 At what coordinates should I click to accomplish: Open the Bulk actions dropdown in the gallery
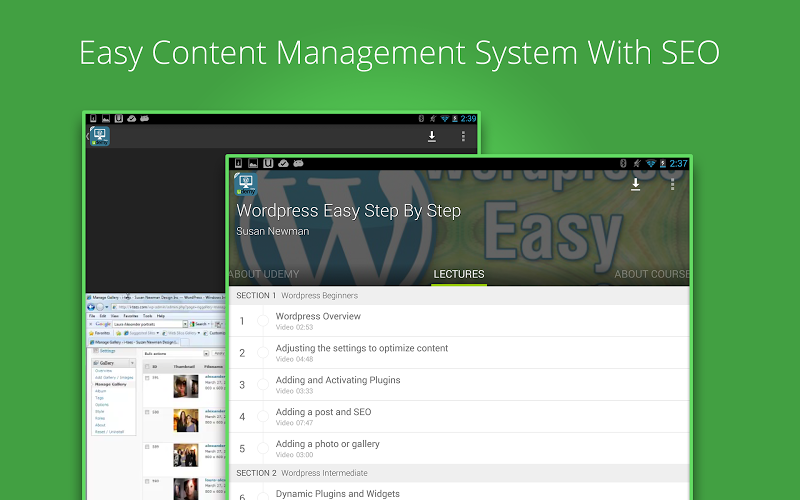(172, 353)
